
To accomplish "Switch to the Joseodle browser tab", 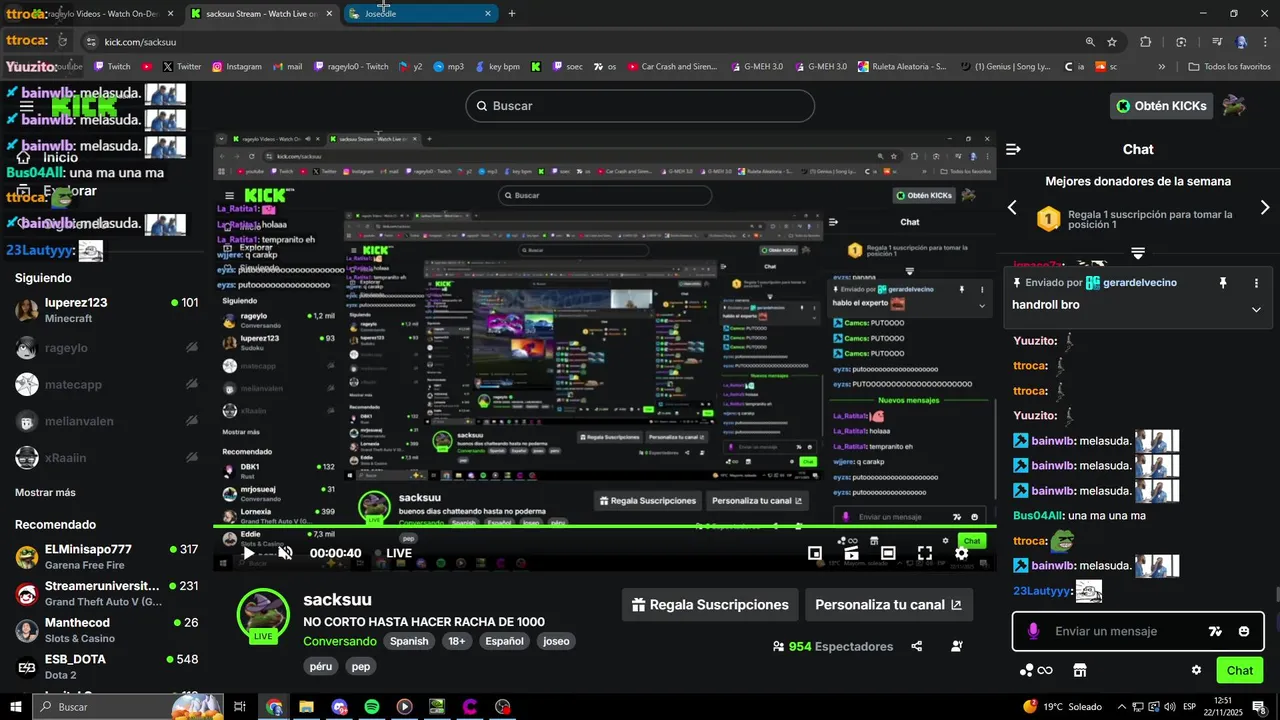I will click(420, 14).
